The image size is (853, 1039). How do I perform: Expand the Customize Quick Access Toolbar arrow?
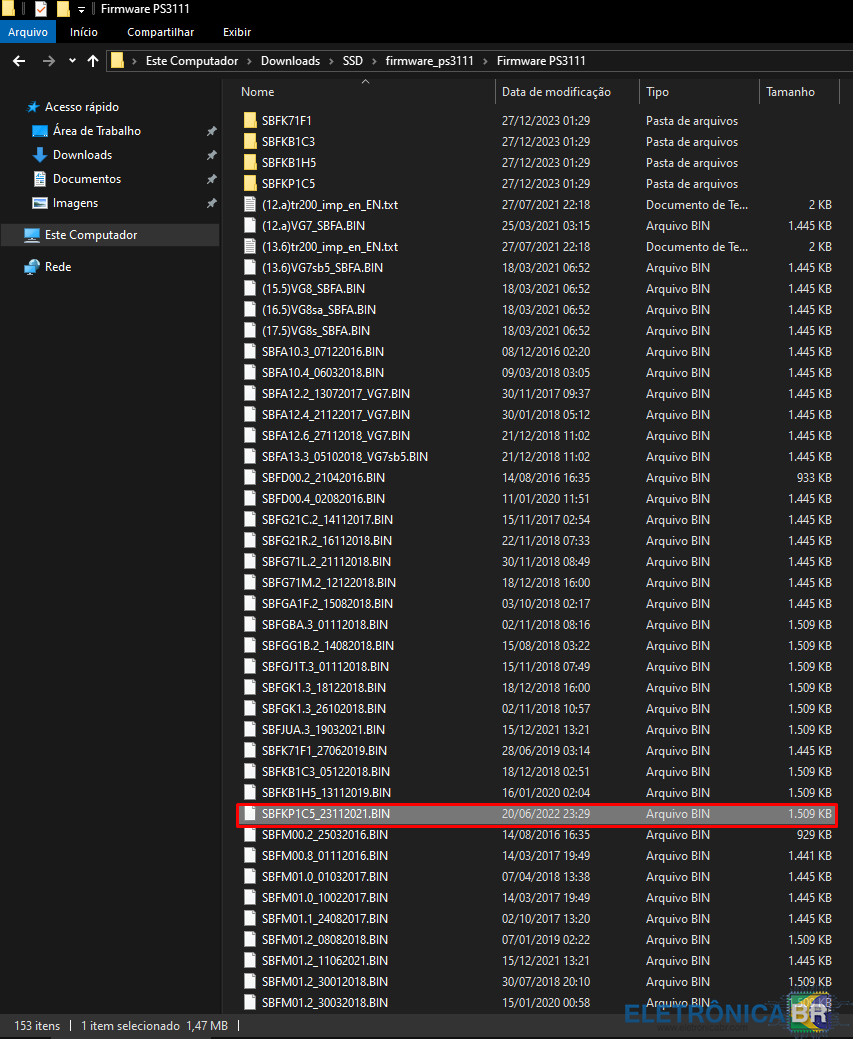81,9
